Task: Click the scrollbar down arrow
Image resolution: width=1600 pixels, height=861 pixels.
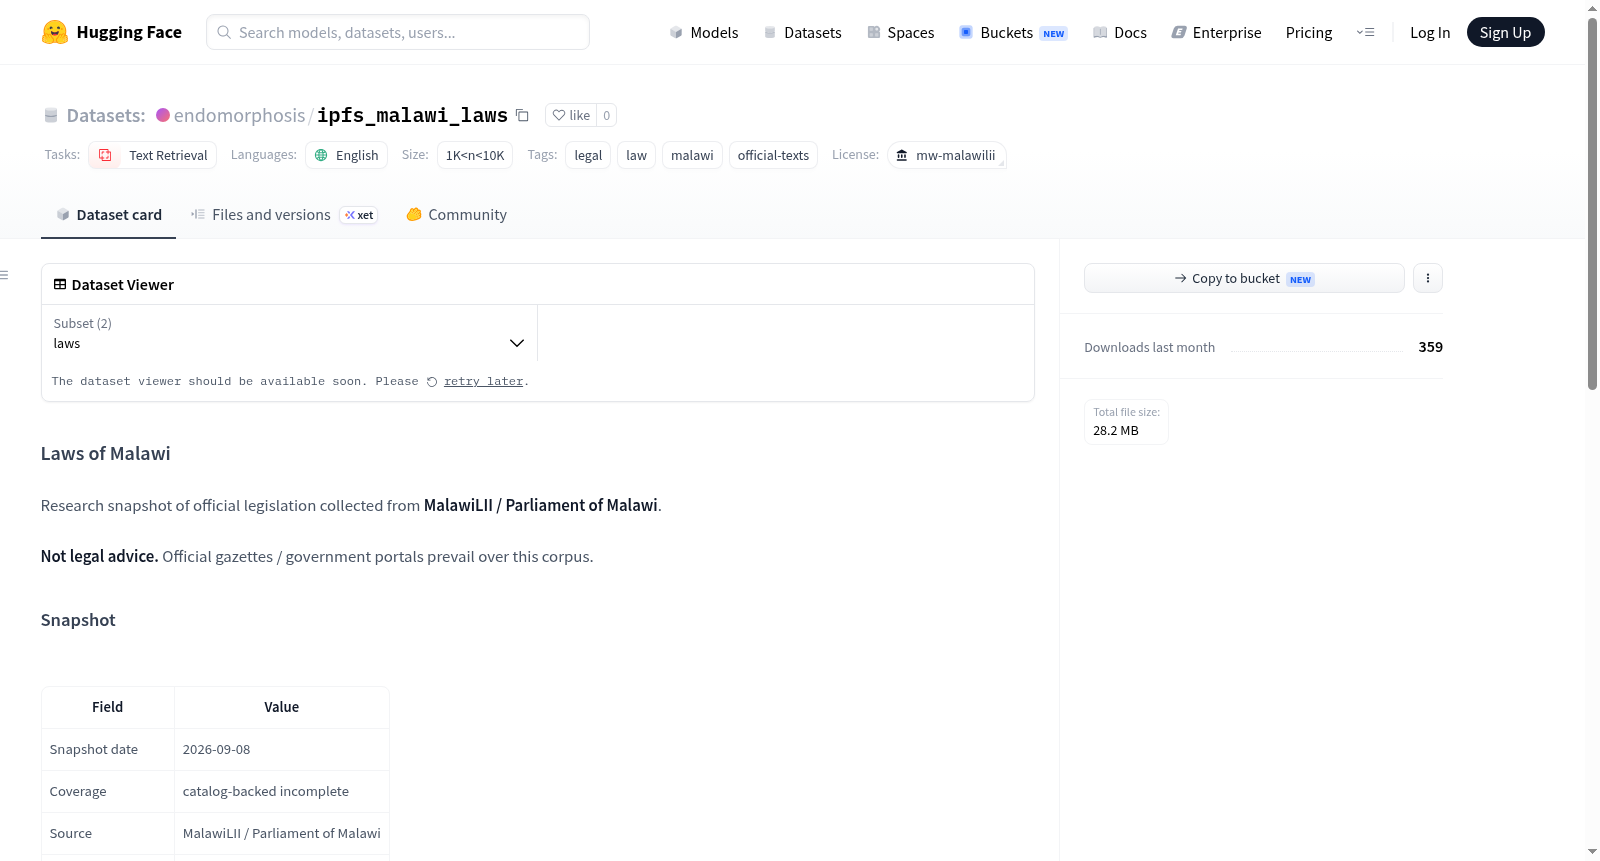Action: (x=1592, y=852)
